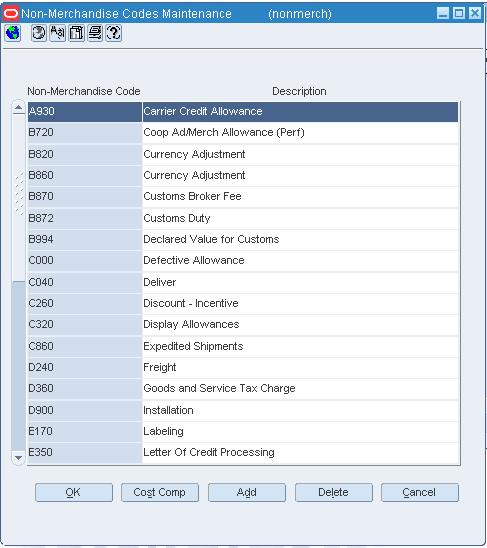Select code B870

tap(85, 197)
